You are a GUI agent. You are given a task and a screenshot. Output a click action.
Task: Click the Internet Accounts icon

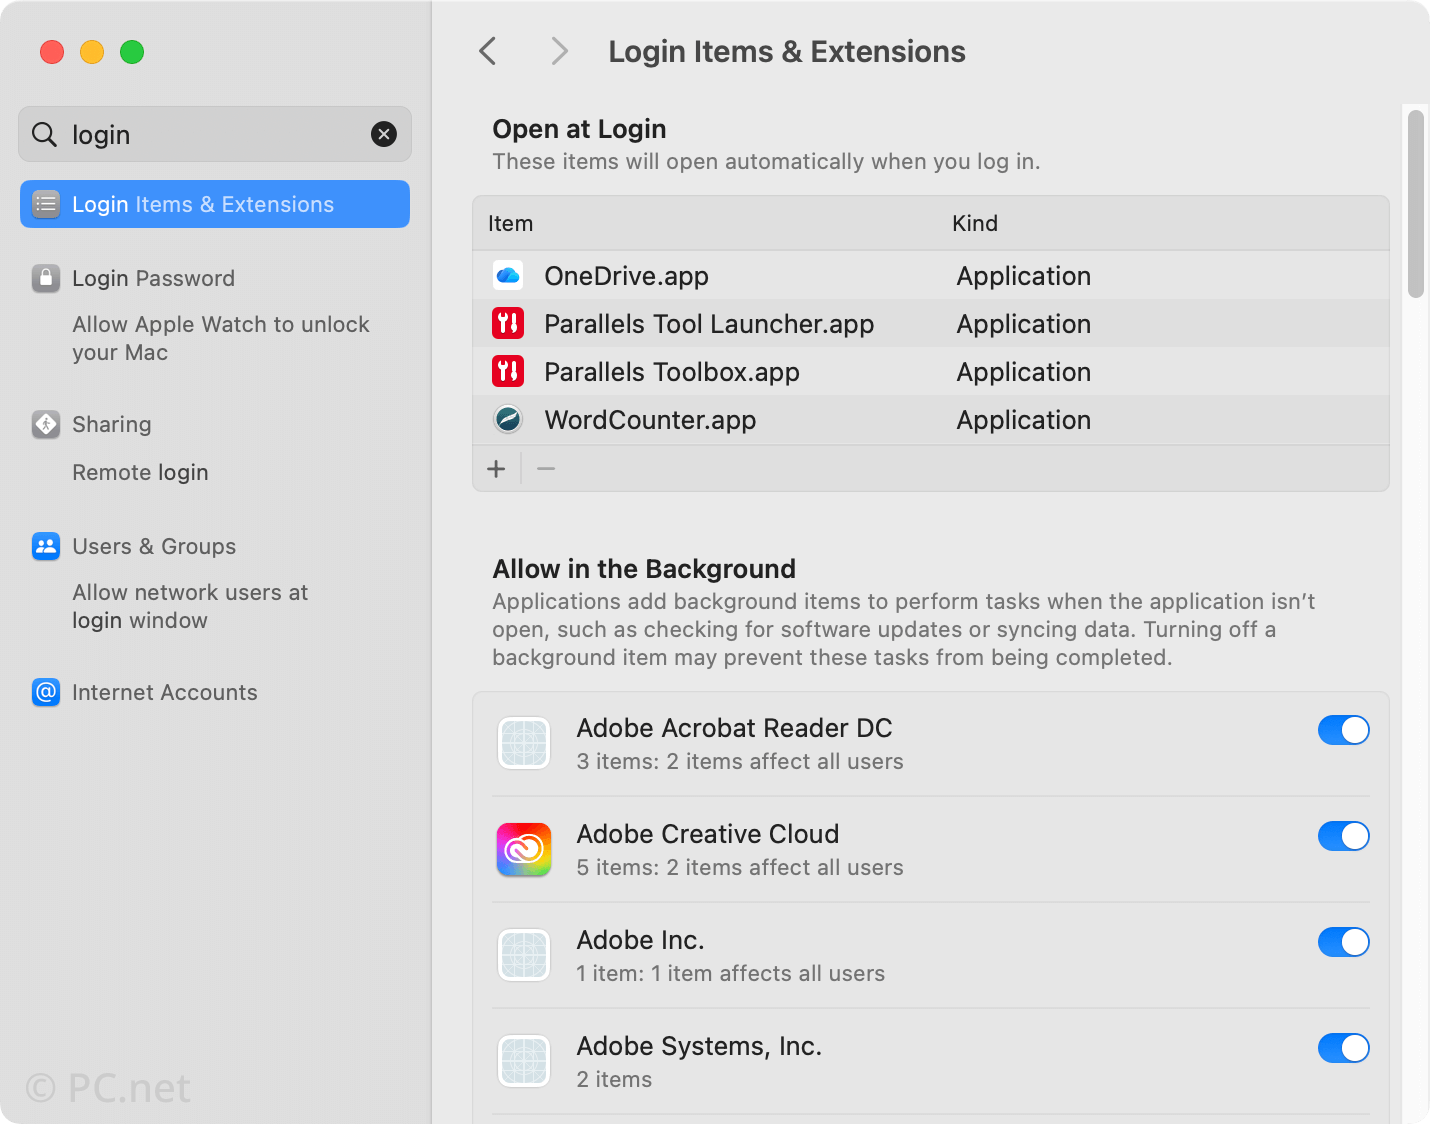pos(46,692)
